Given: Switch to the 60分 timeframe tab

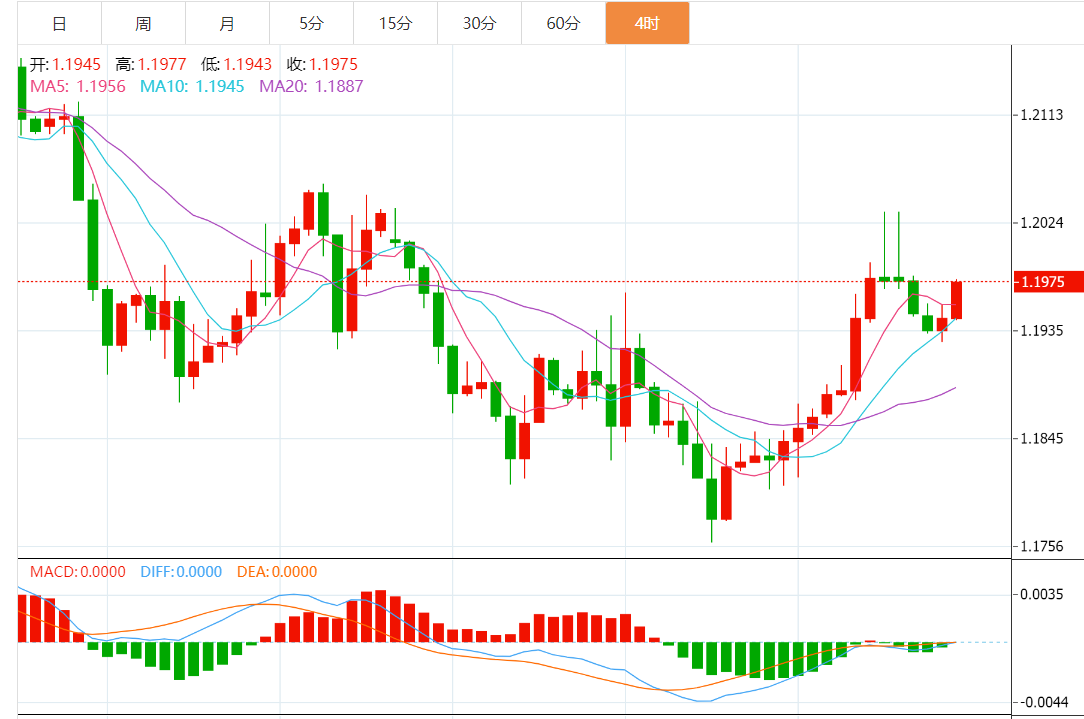Looking at the screenshot, I should point(563,24).
